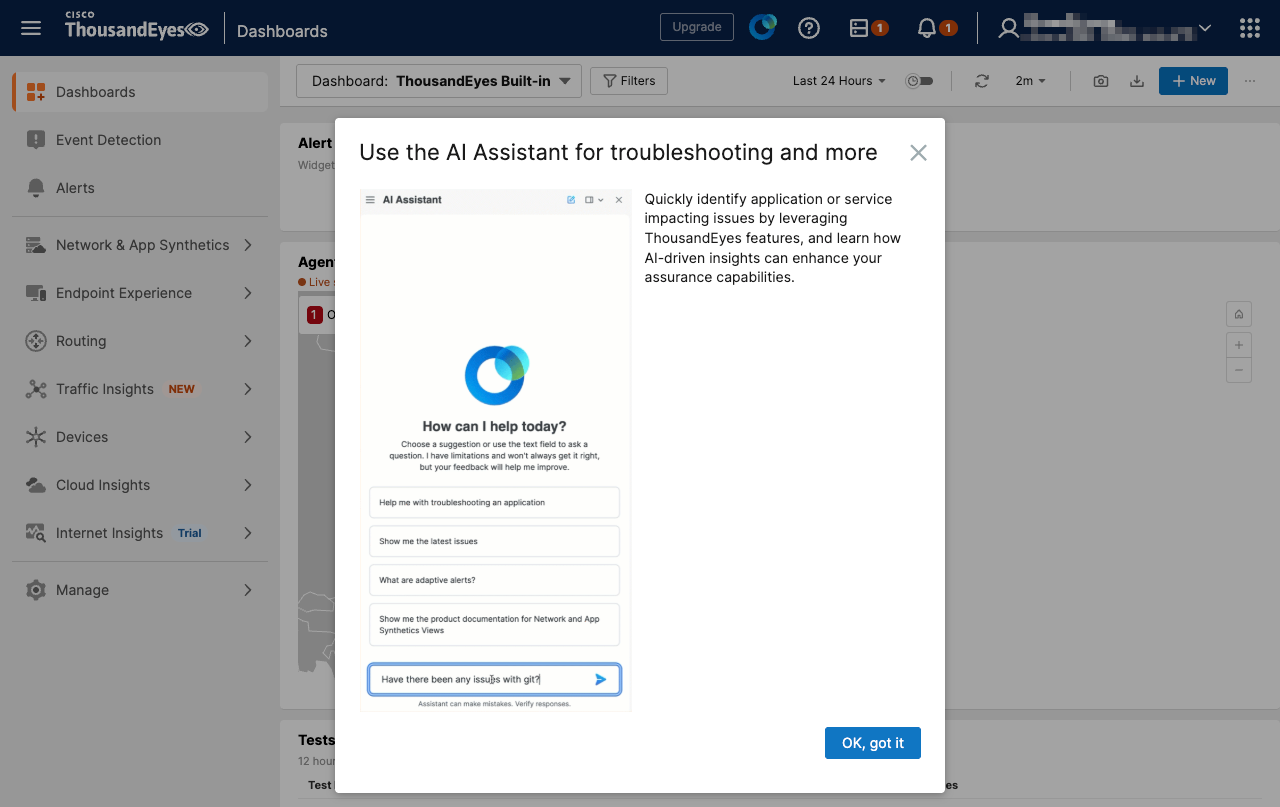
Task: Click the ThousandEyes logo
Action: click(x=136, y=27)
